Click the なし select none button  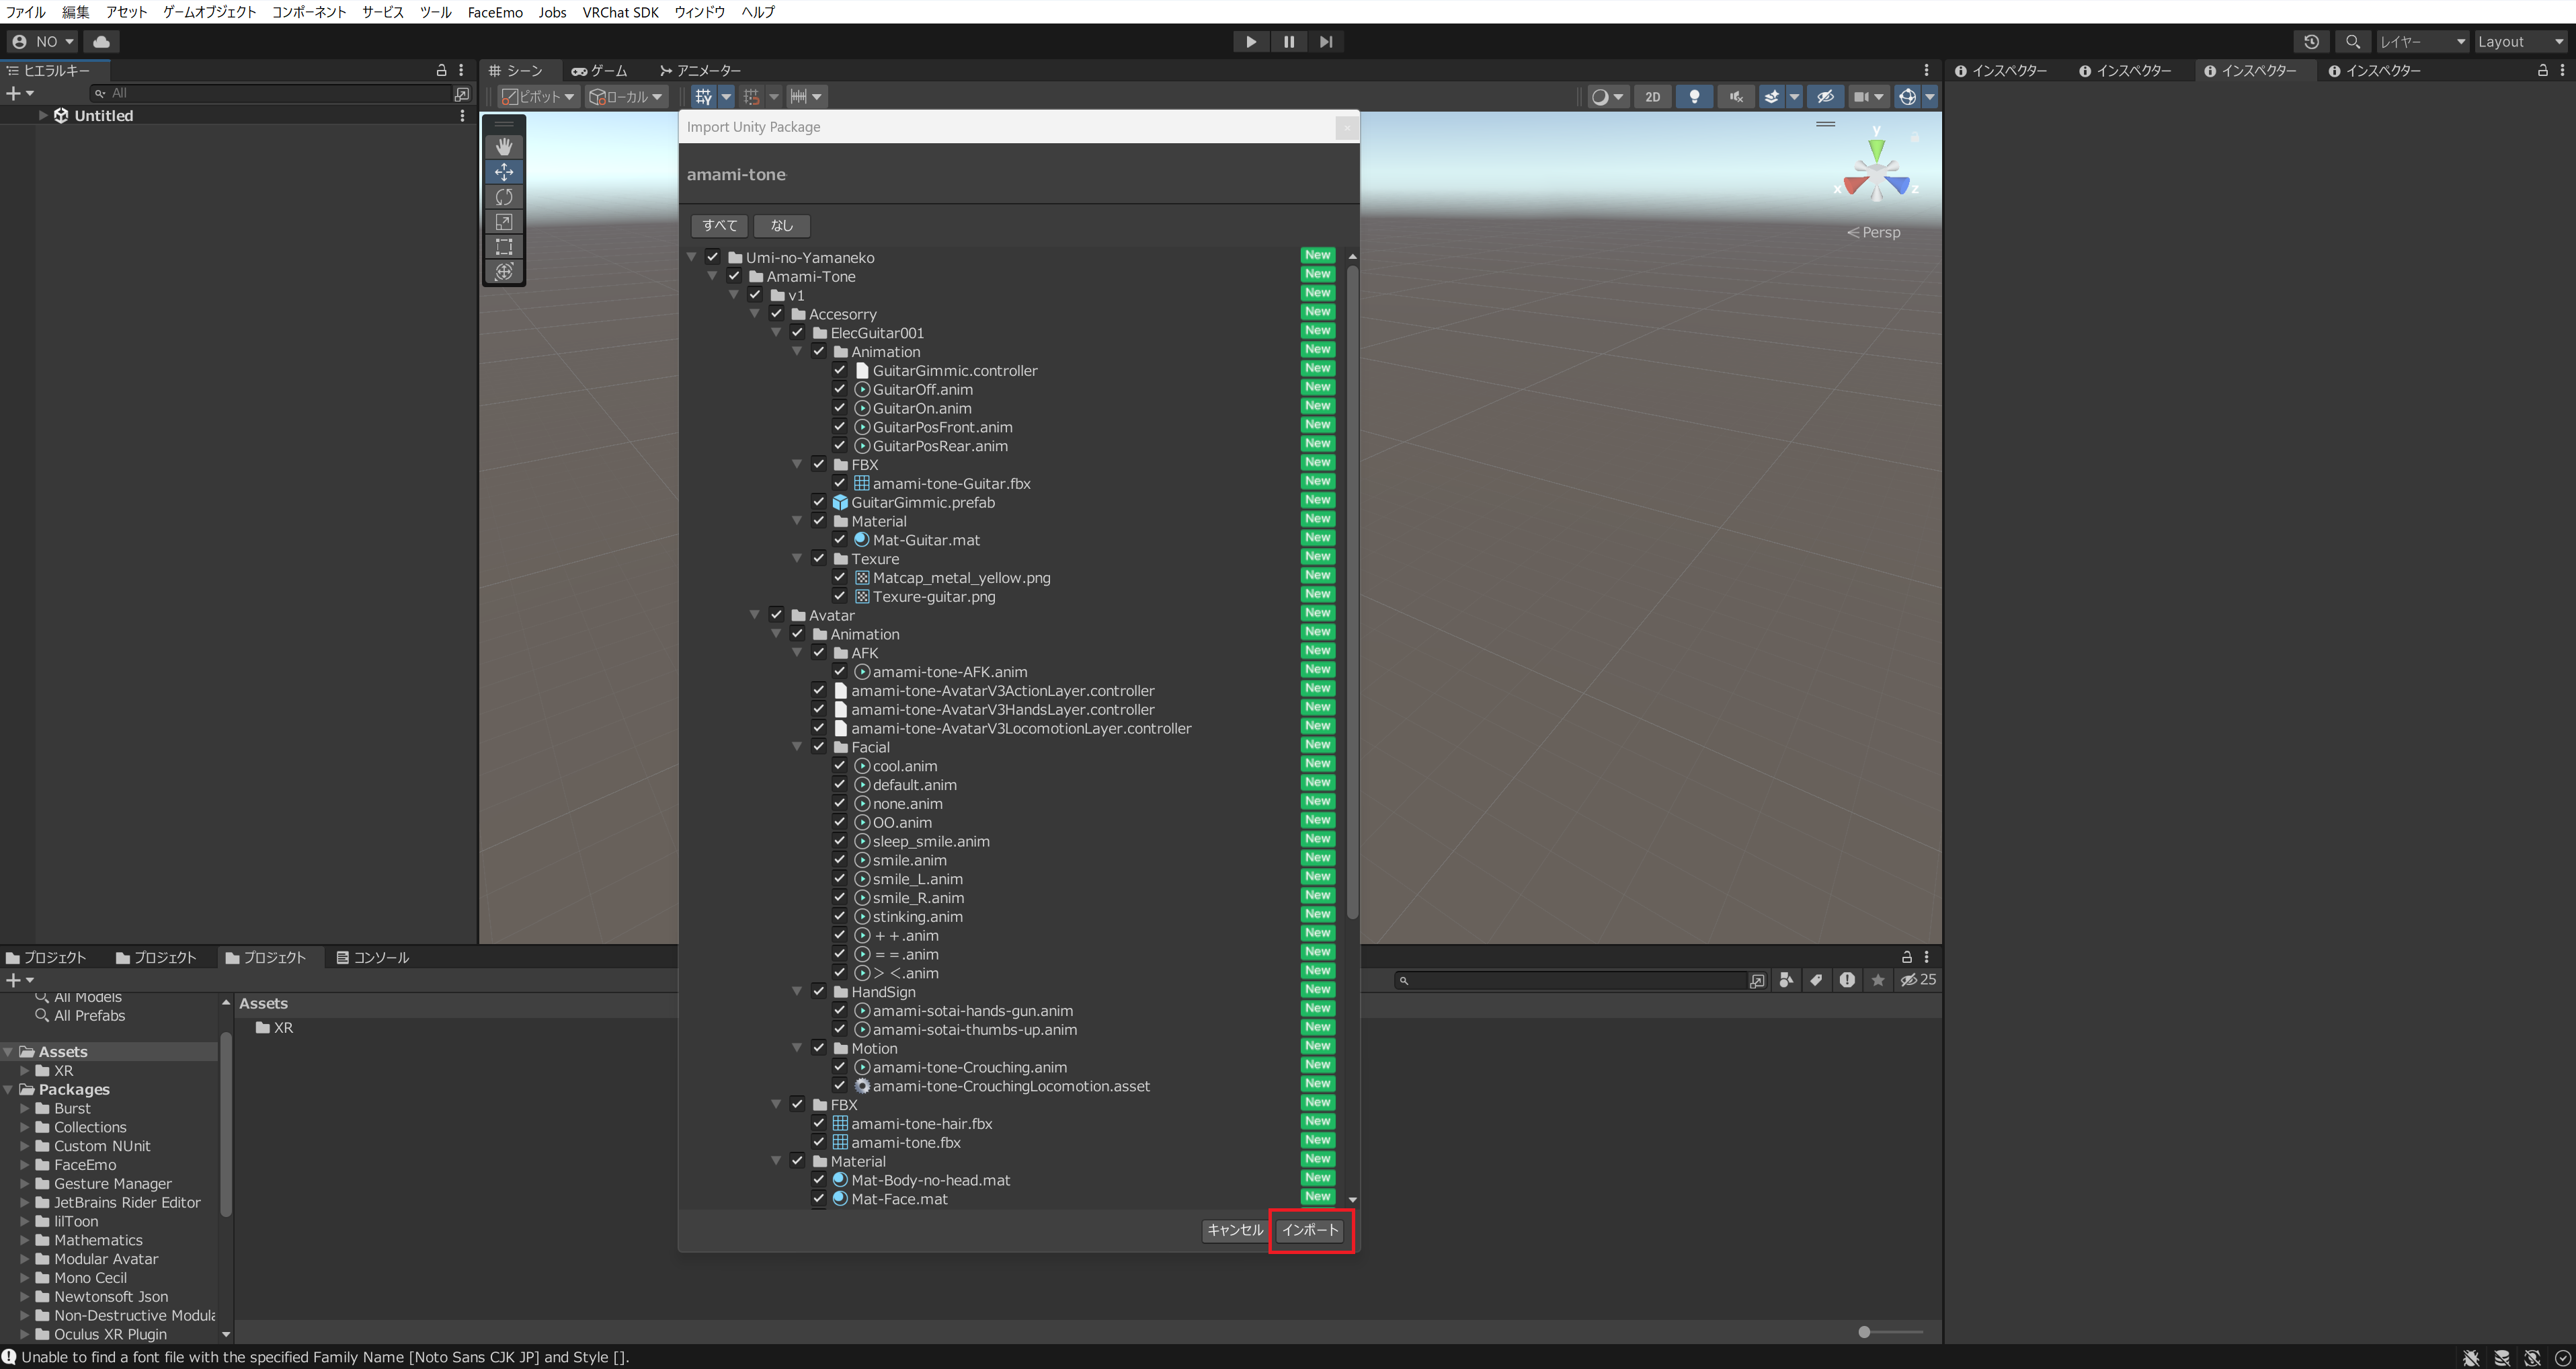coord(781,225)
